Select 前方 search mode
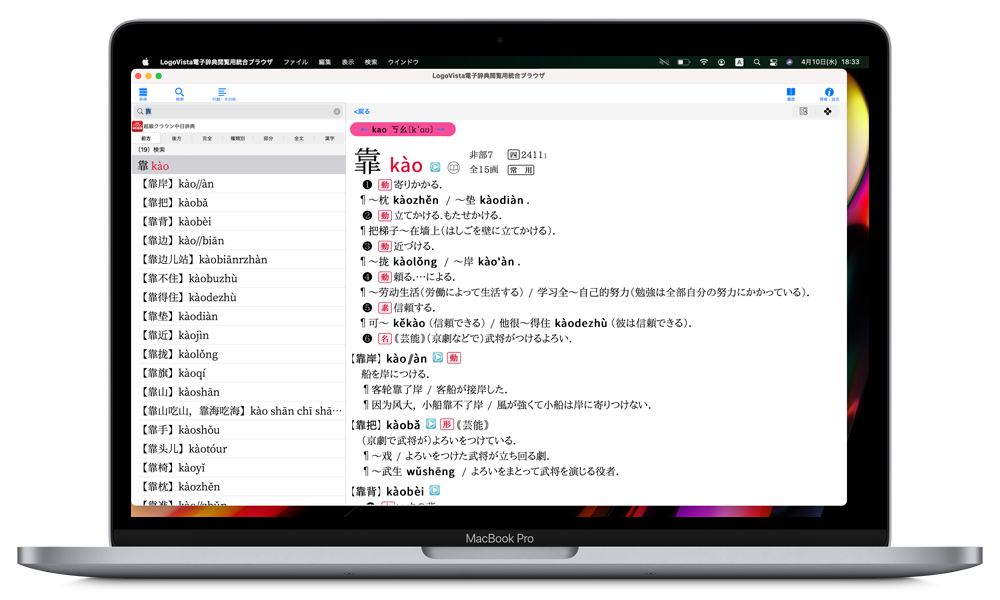Screen dimensions: 1000x600 tap(147, 138)
